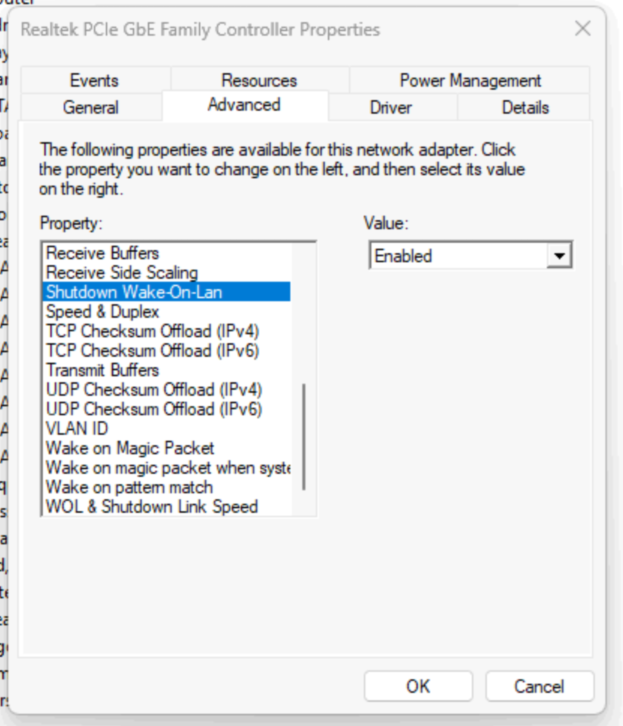
Task: Select Wake on Magic Packet property
Action: click(167, 448)
